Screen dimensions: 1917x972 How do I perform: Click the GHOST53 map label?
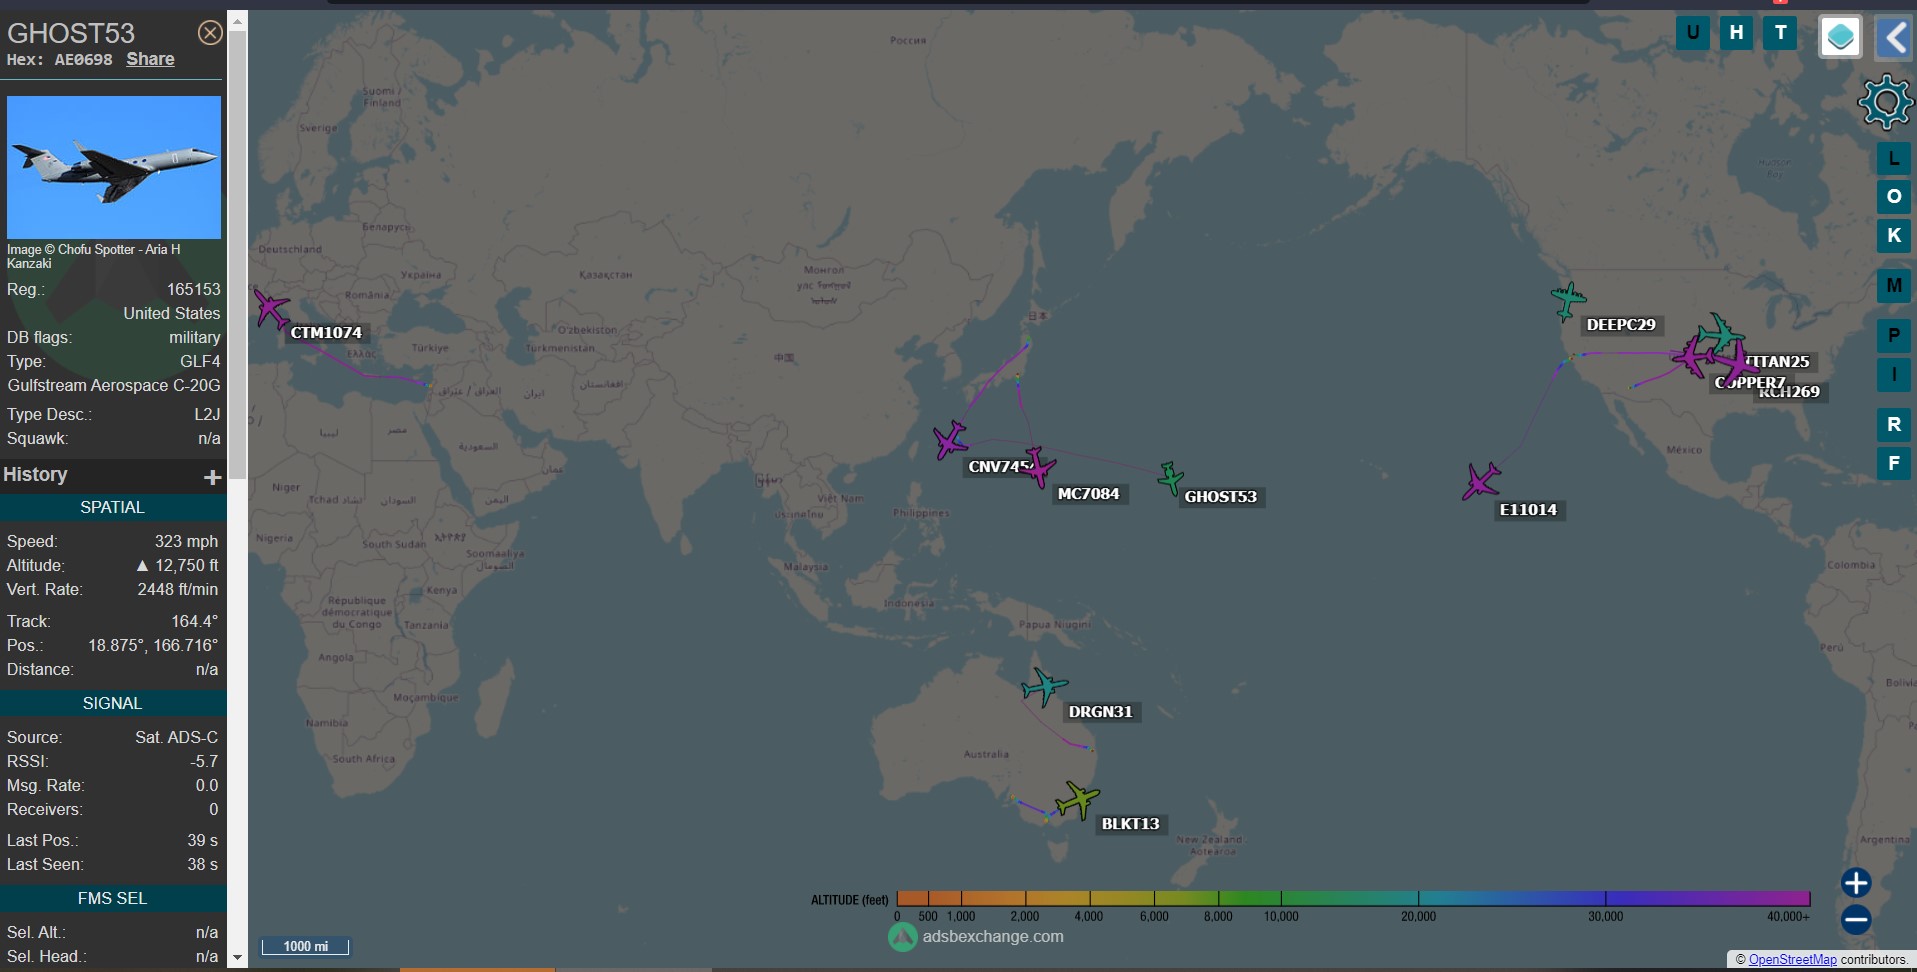click(x=1220, y=497)
